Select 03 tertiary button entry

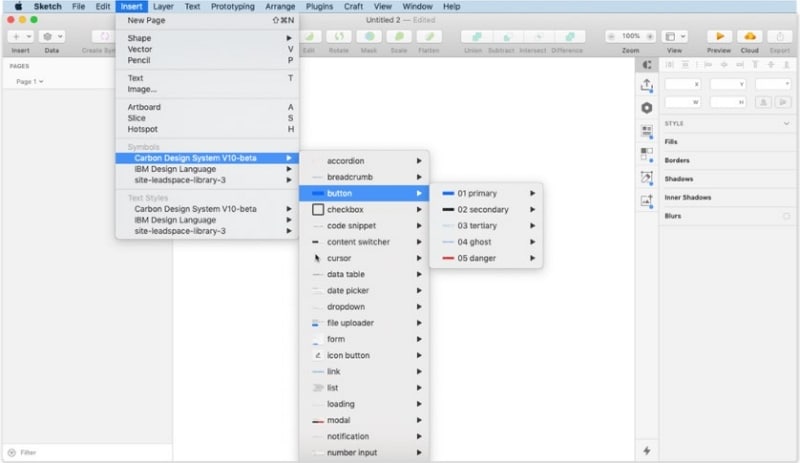click(486, 226)
